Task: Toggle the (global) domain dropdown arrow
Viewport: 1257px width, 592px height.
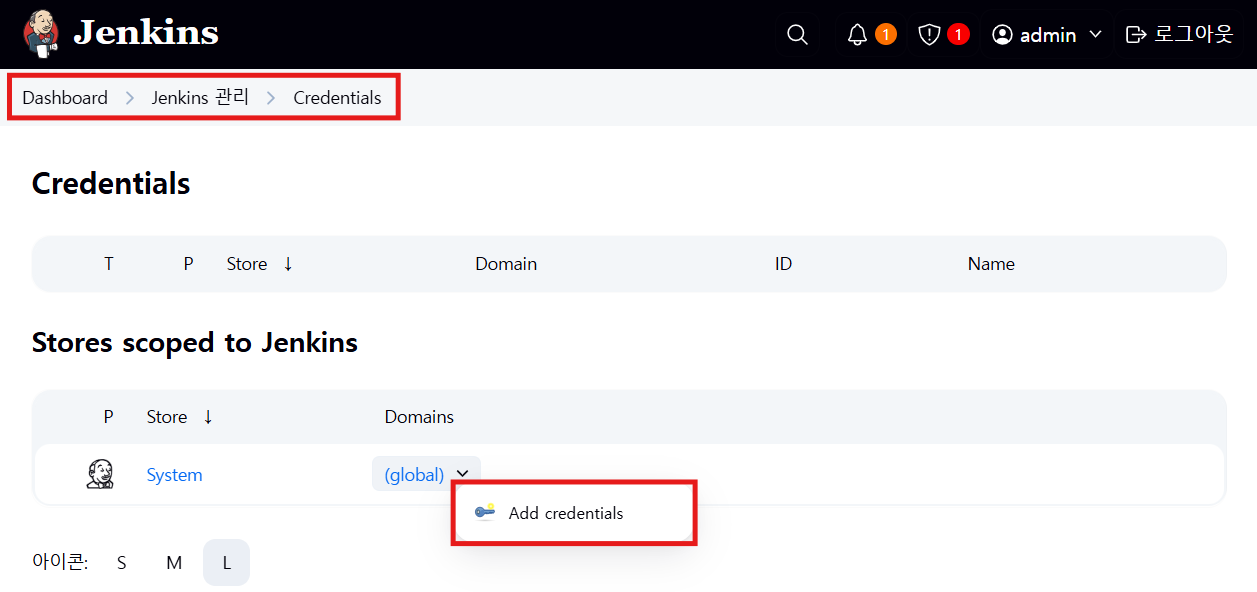Action: click(x=462, y=475)
